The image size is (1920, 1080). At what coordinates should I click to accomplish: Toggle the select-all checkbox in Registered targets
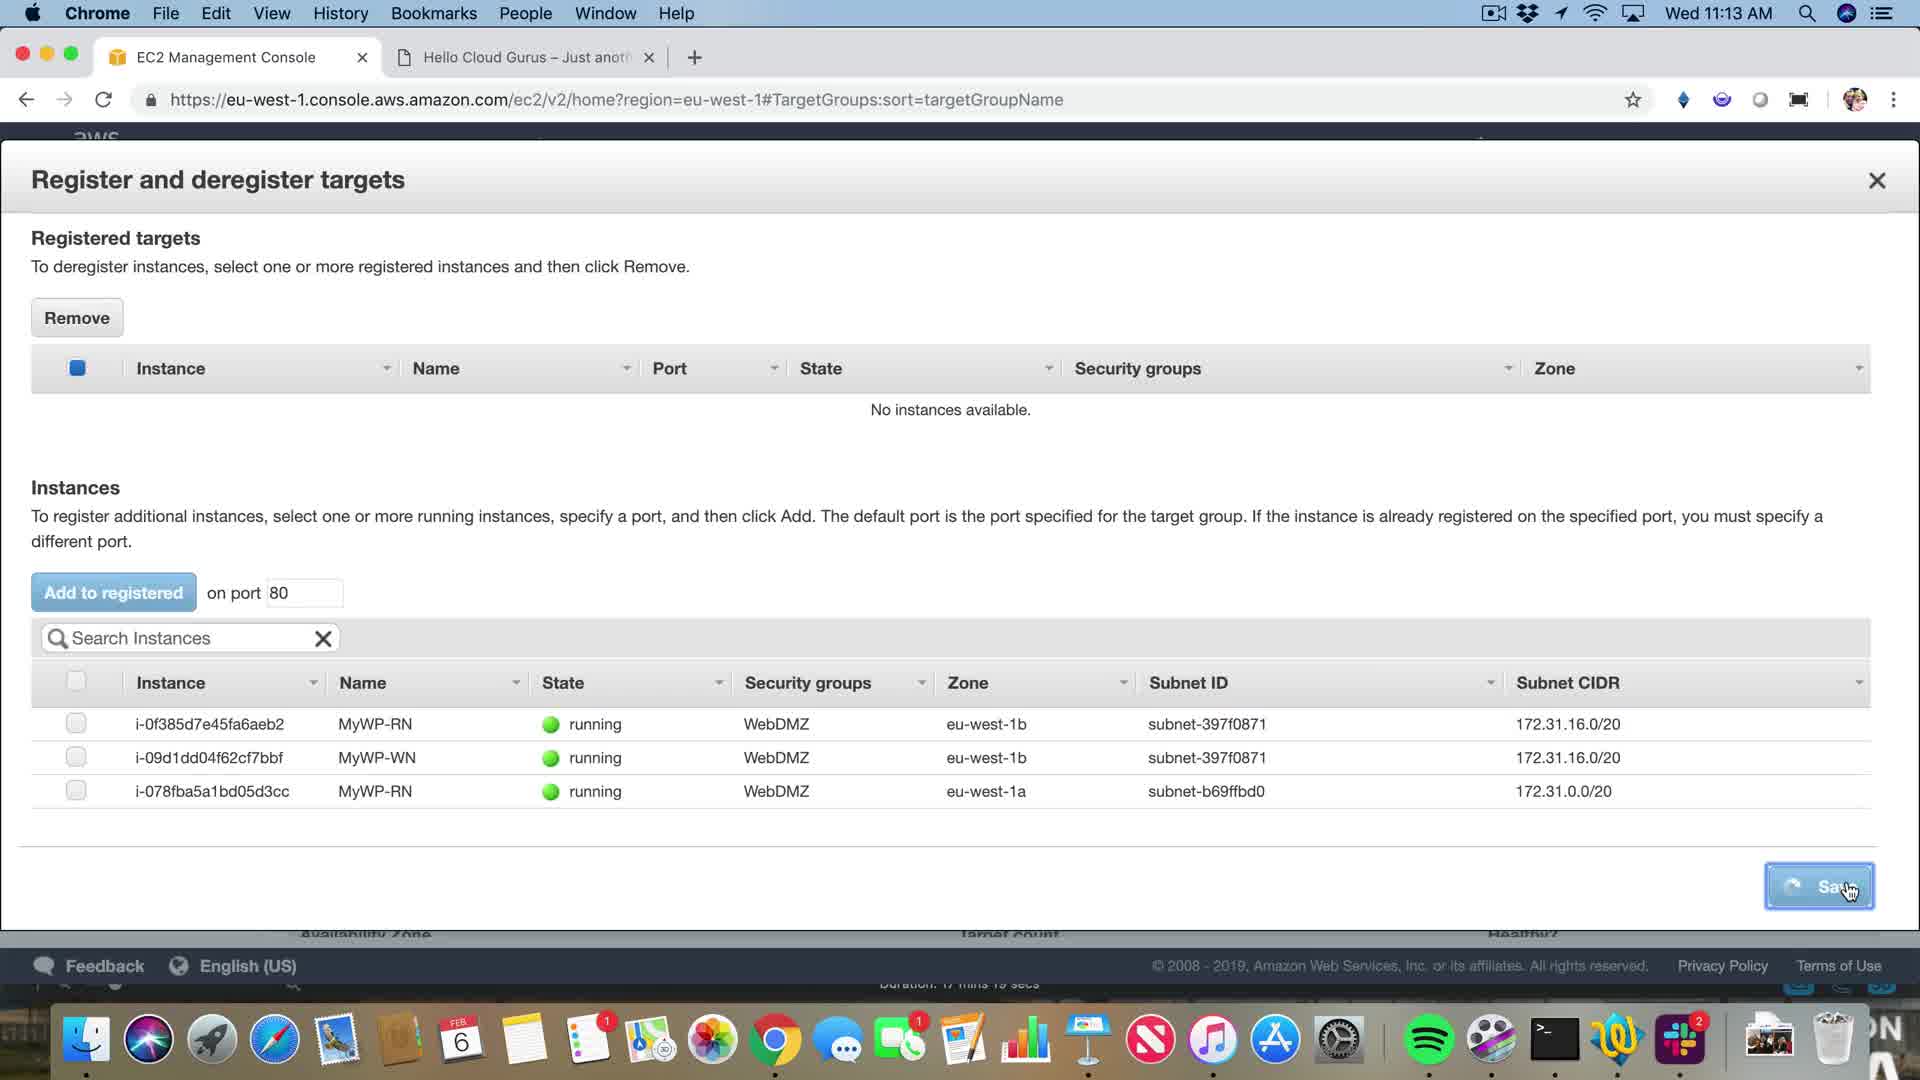click(x=77, y=368)
